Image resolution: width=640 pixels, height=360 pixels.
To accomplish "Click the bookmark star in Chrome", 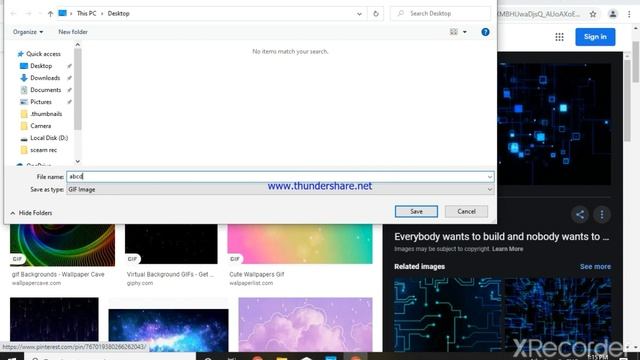I will [x=593, y=14].
